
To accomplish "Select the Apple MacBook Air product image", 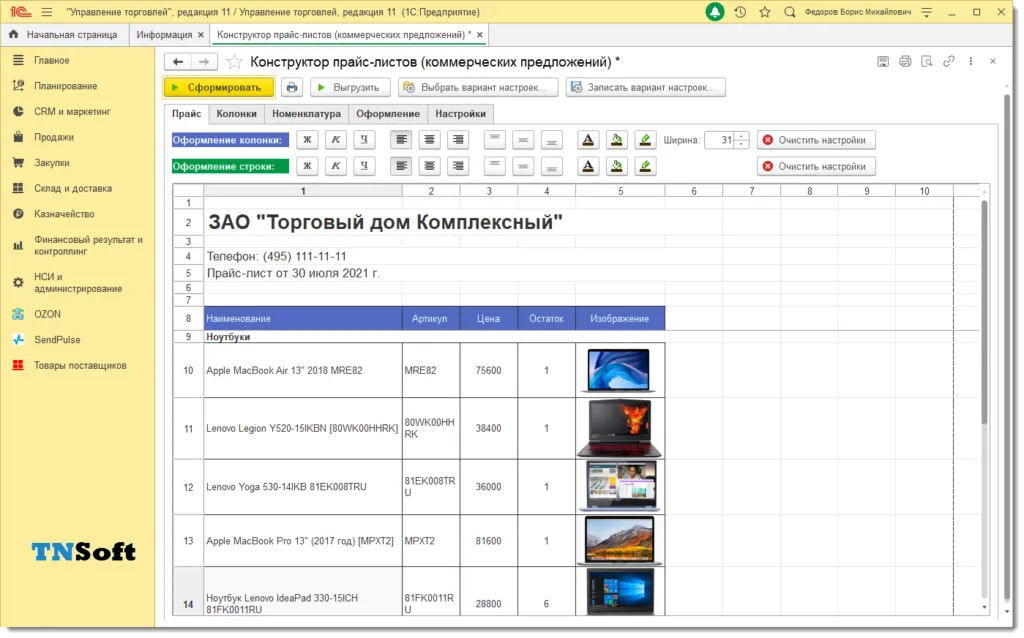I will click(x=619, y=370).
